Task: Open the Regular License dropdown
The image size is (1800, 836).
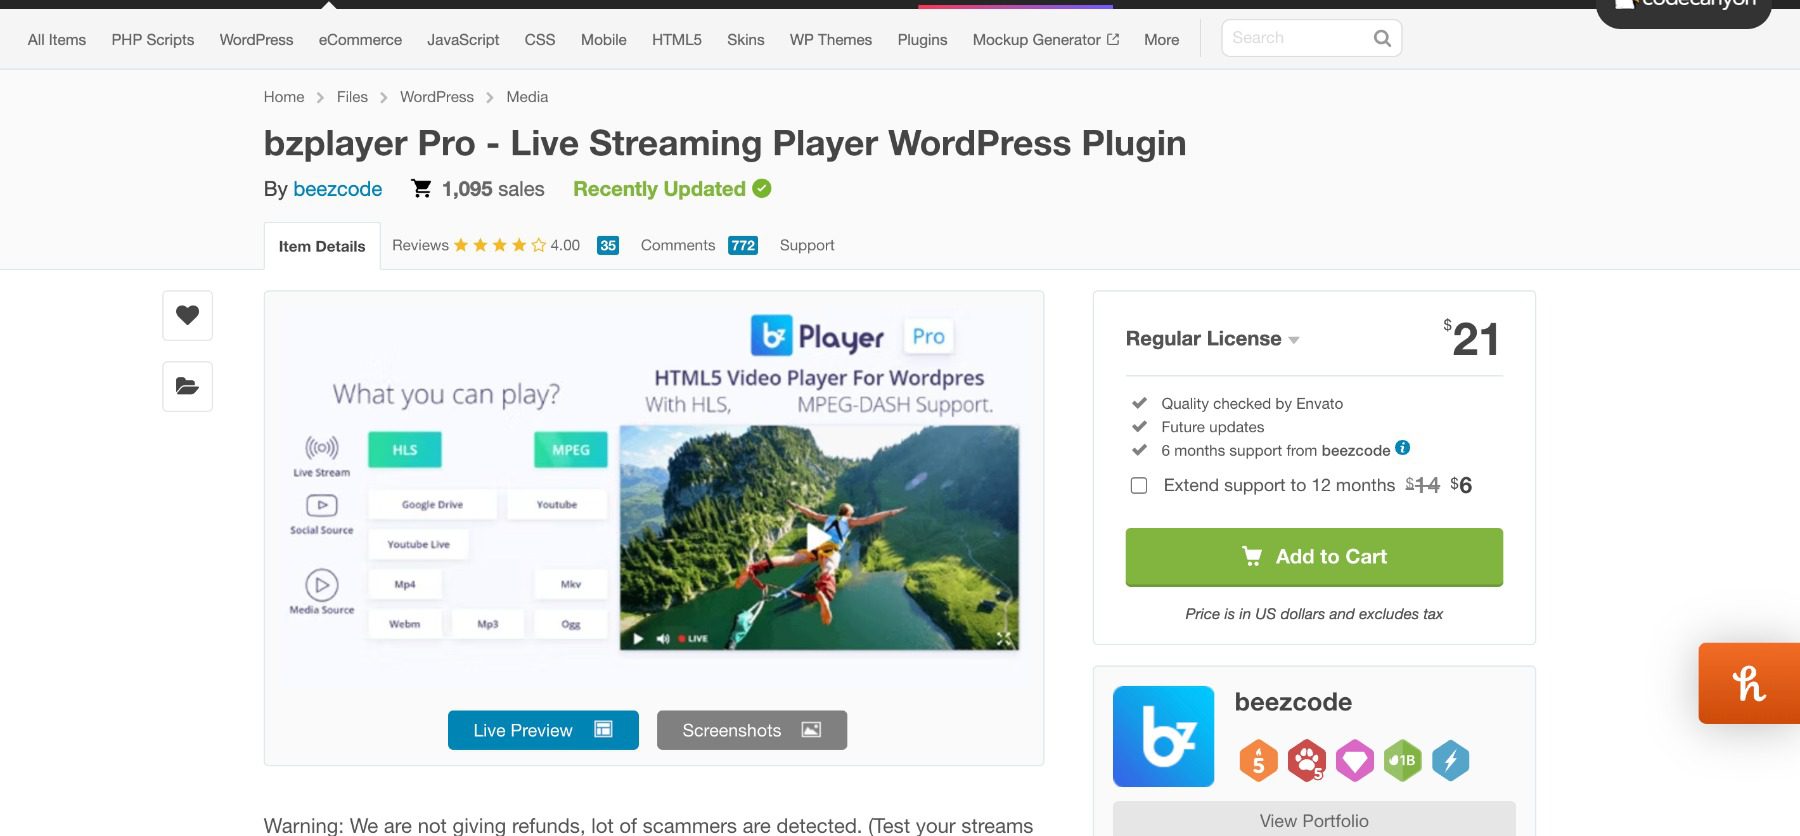Action: (1212, 339)
